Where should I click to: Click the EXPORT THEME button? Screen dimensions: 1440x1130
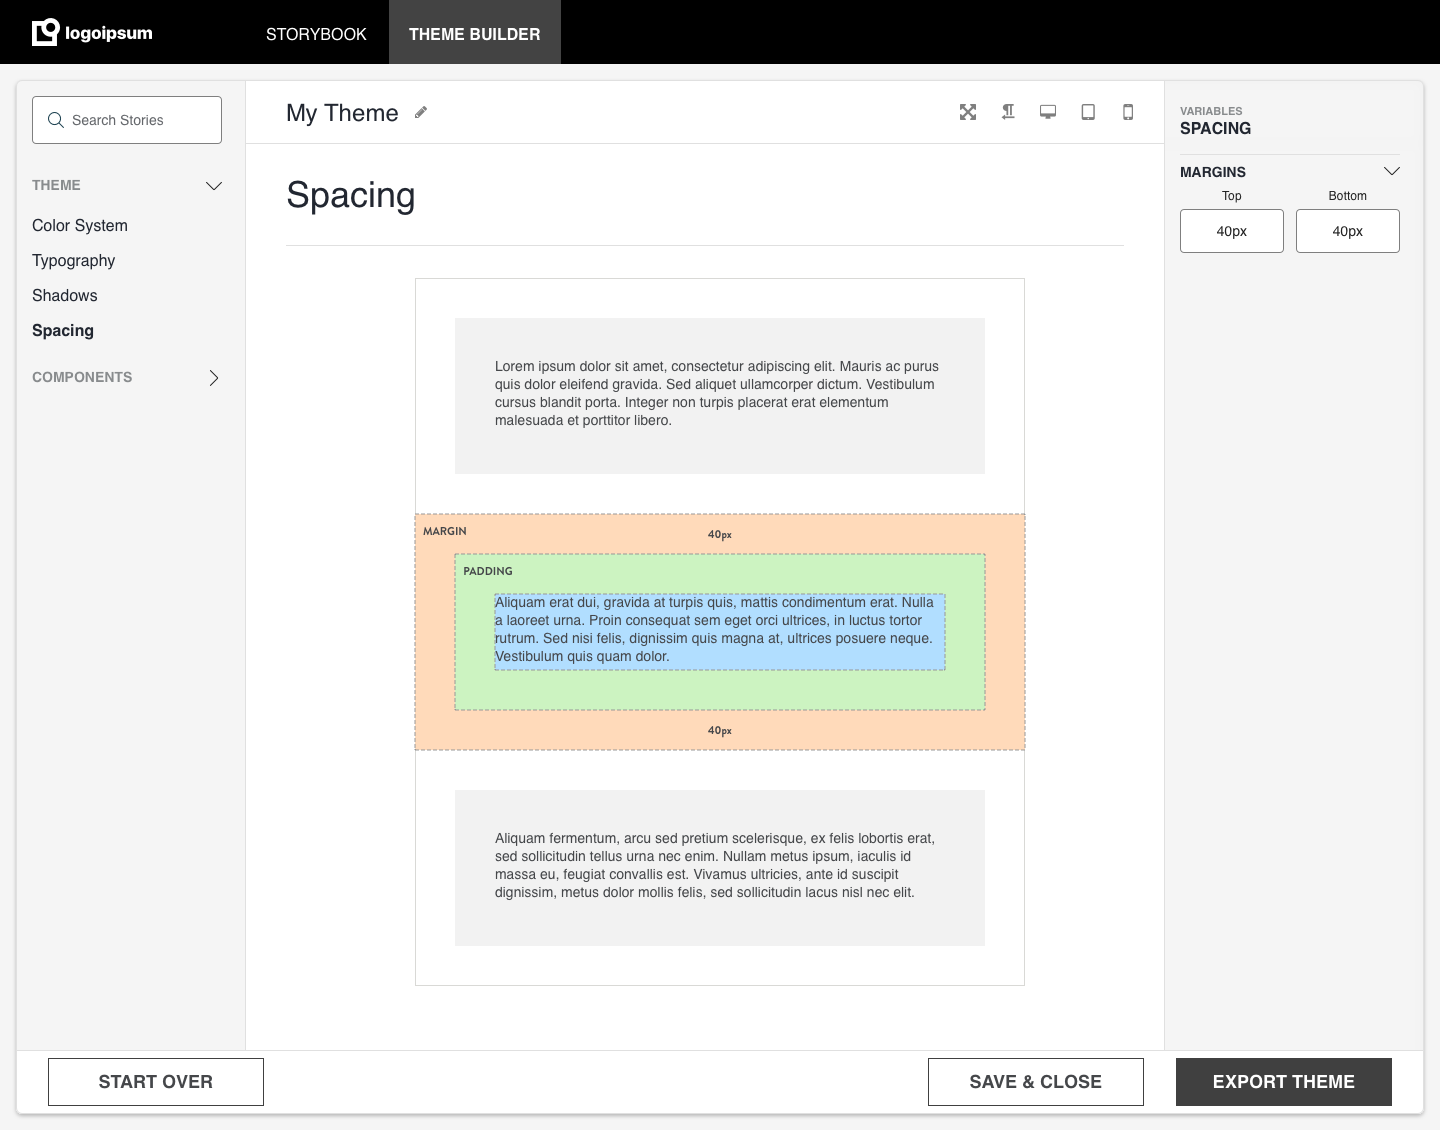(x=1283, y=1081)
